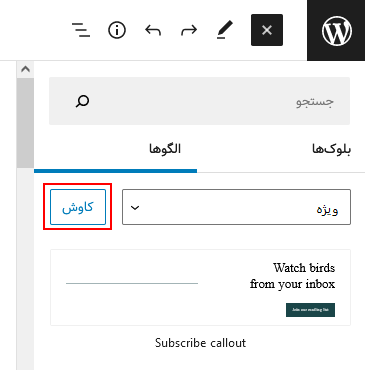Click the empty scrollbar track beneath thumb
Screen dimensions: 365x370
coord(25,269)
